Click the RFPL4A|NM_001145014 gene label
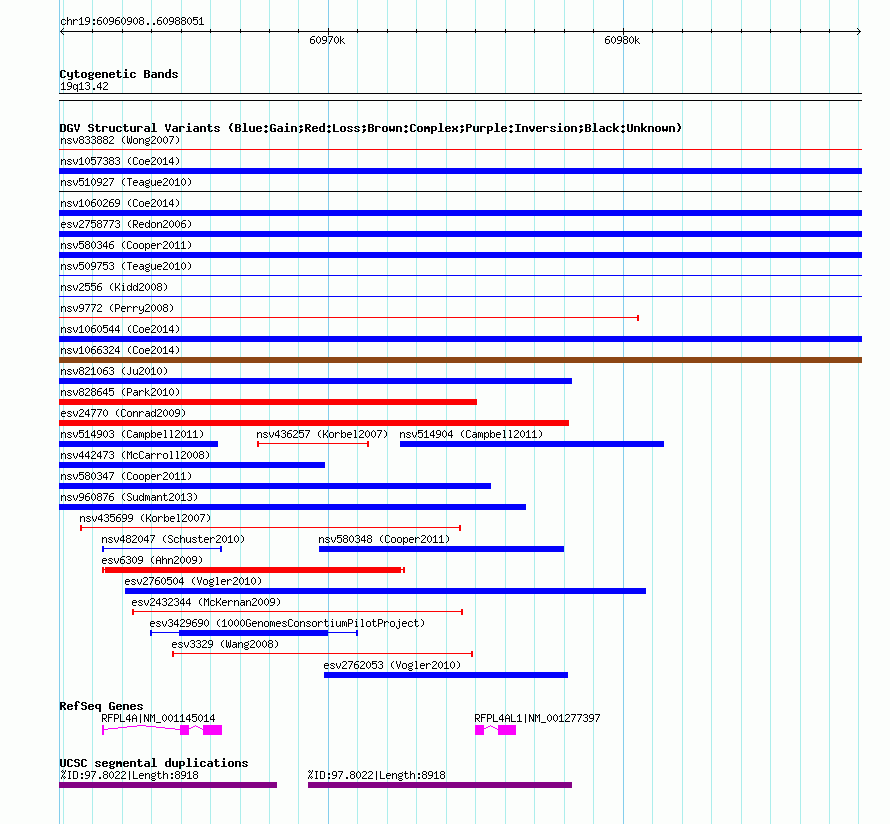Viewport: 890px width, 824px height. pos(158,718)
